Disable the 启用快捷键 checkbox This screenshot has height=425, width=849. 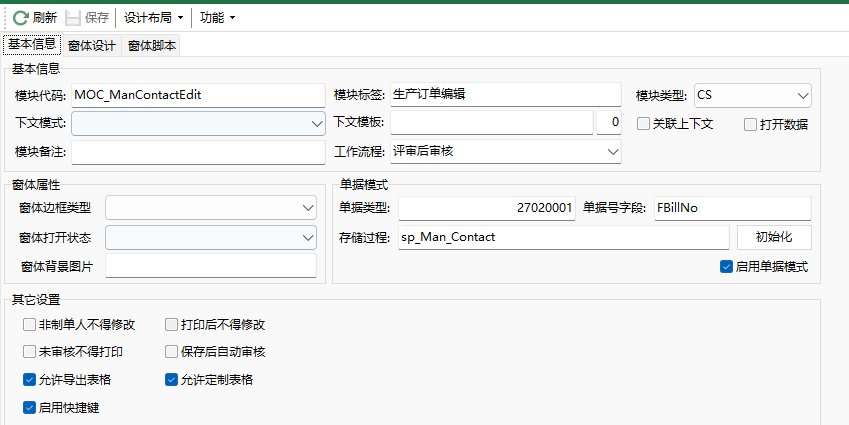click(x=29, y=407)
